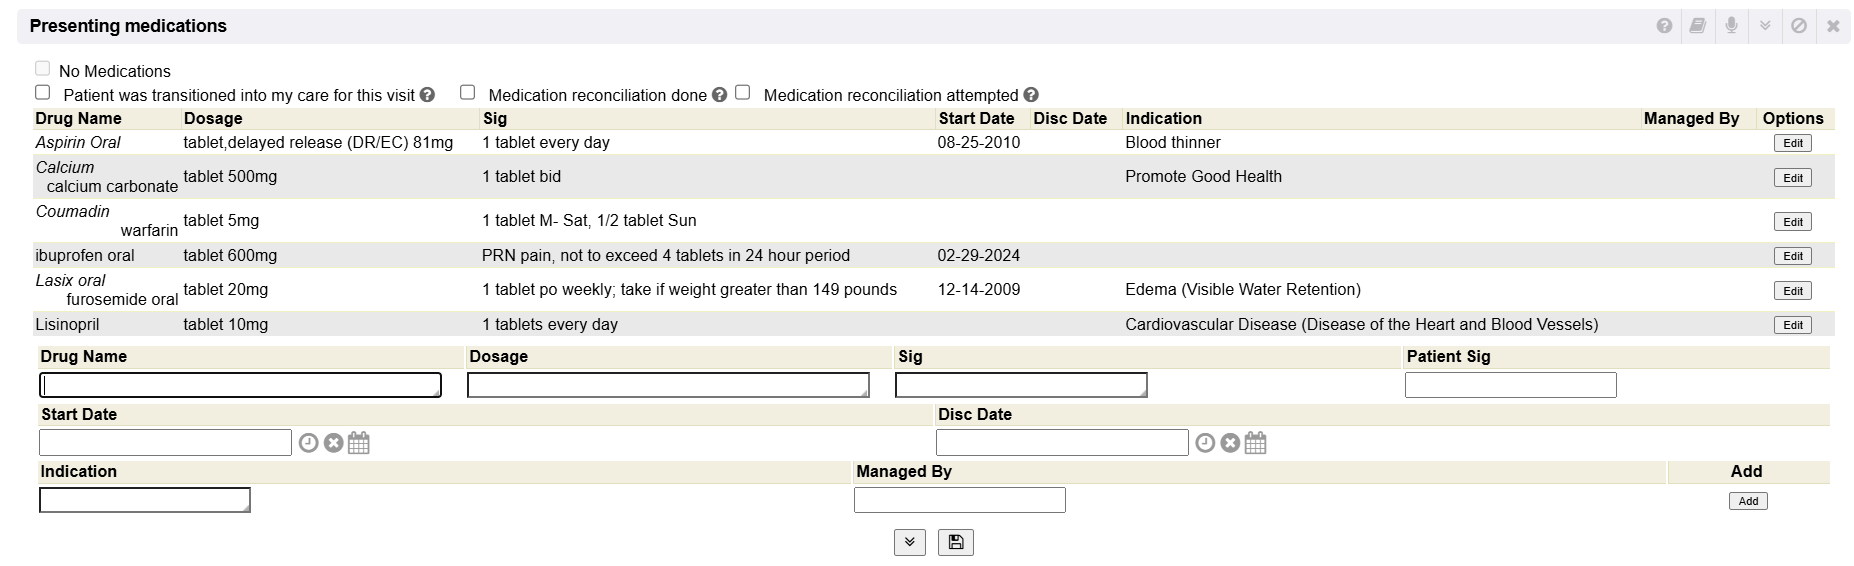This screenshot has height=566, width=1854.
Task: Click into the Drug Name input field
Action: coord(240,385)
